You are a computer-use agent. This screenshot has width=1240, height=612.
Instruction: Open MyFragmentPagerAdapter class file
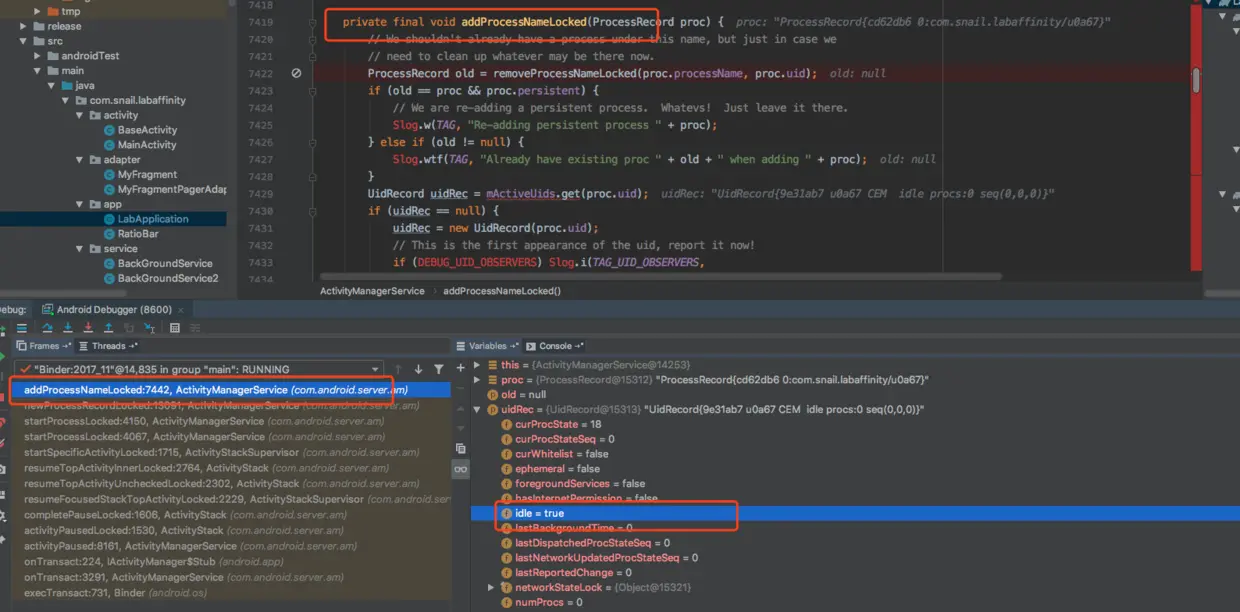click(164, 189)
